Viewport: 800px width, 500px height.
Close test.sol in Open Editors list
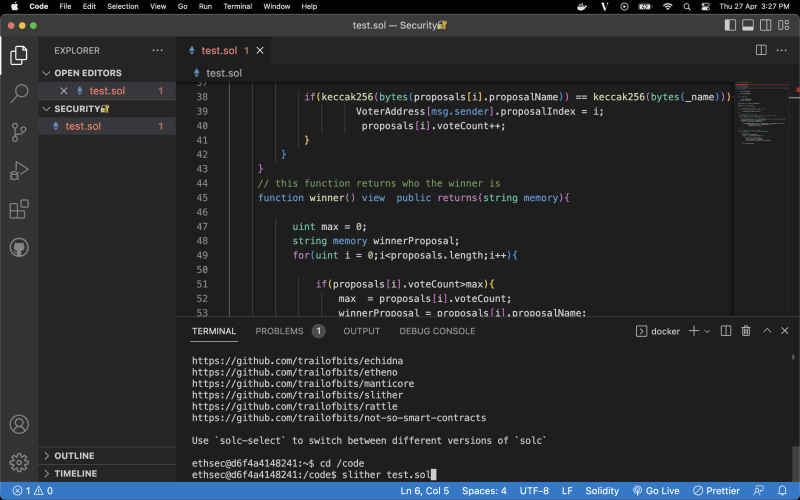[64, 91]
